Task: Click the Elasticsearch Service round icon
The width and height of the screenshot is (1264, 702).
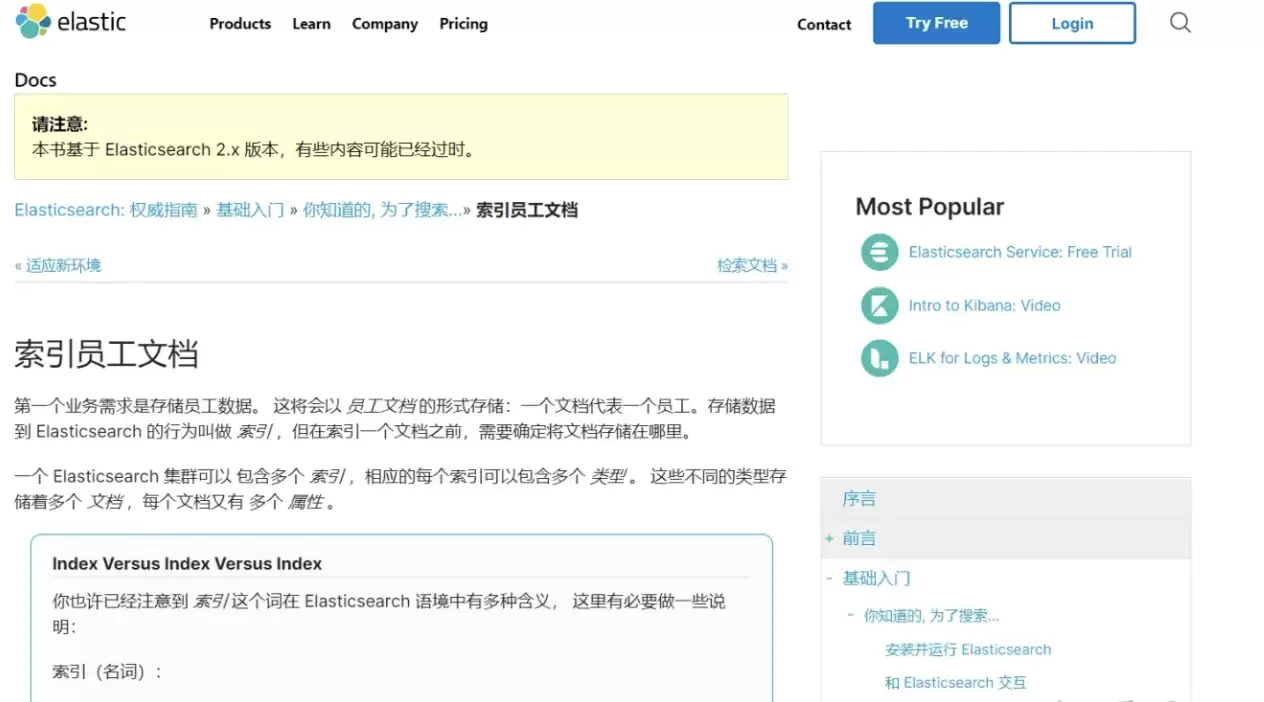Action: point(880,252)
